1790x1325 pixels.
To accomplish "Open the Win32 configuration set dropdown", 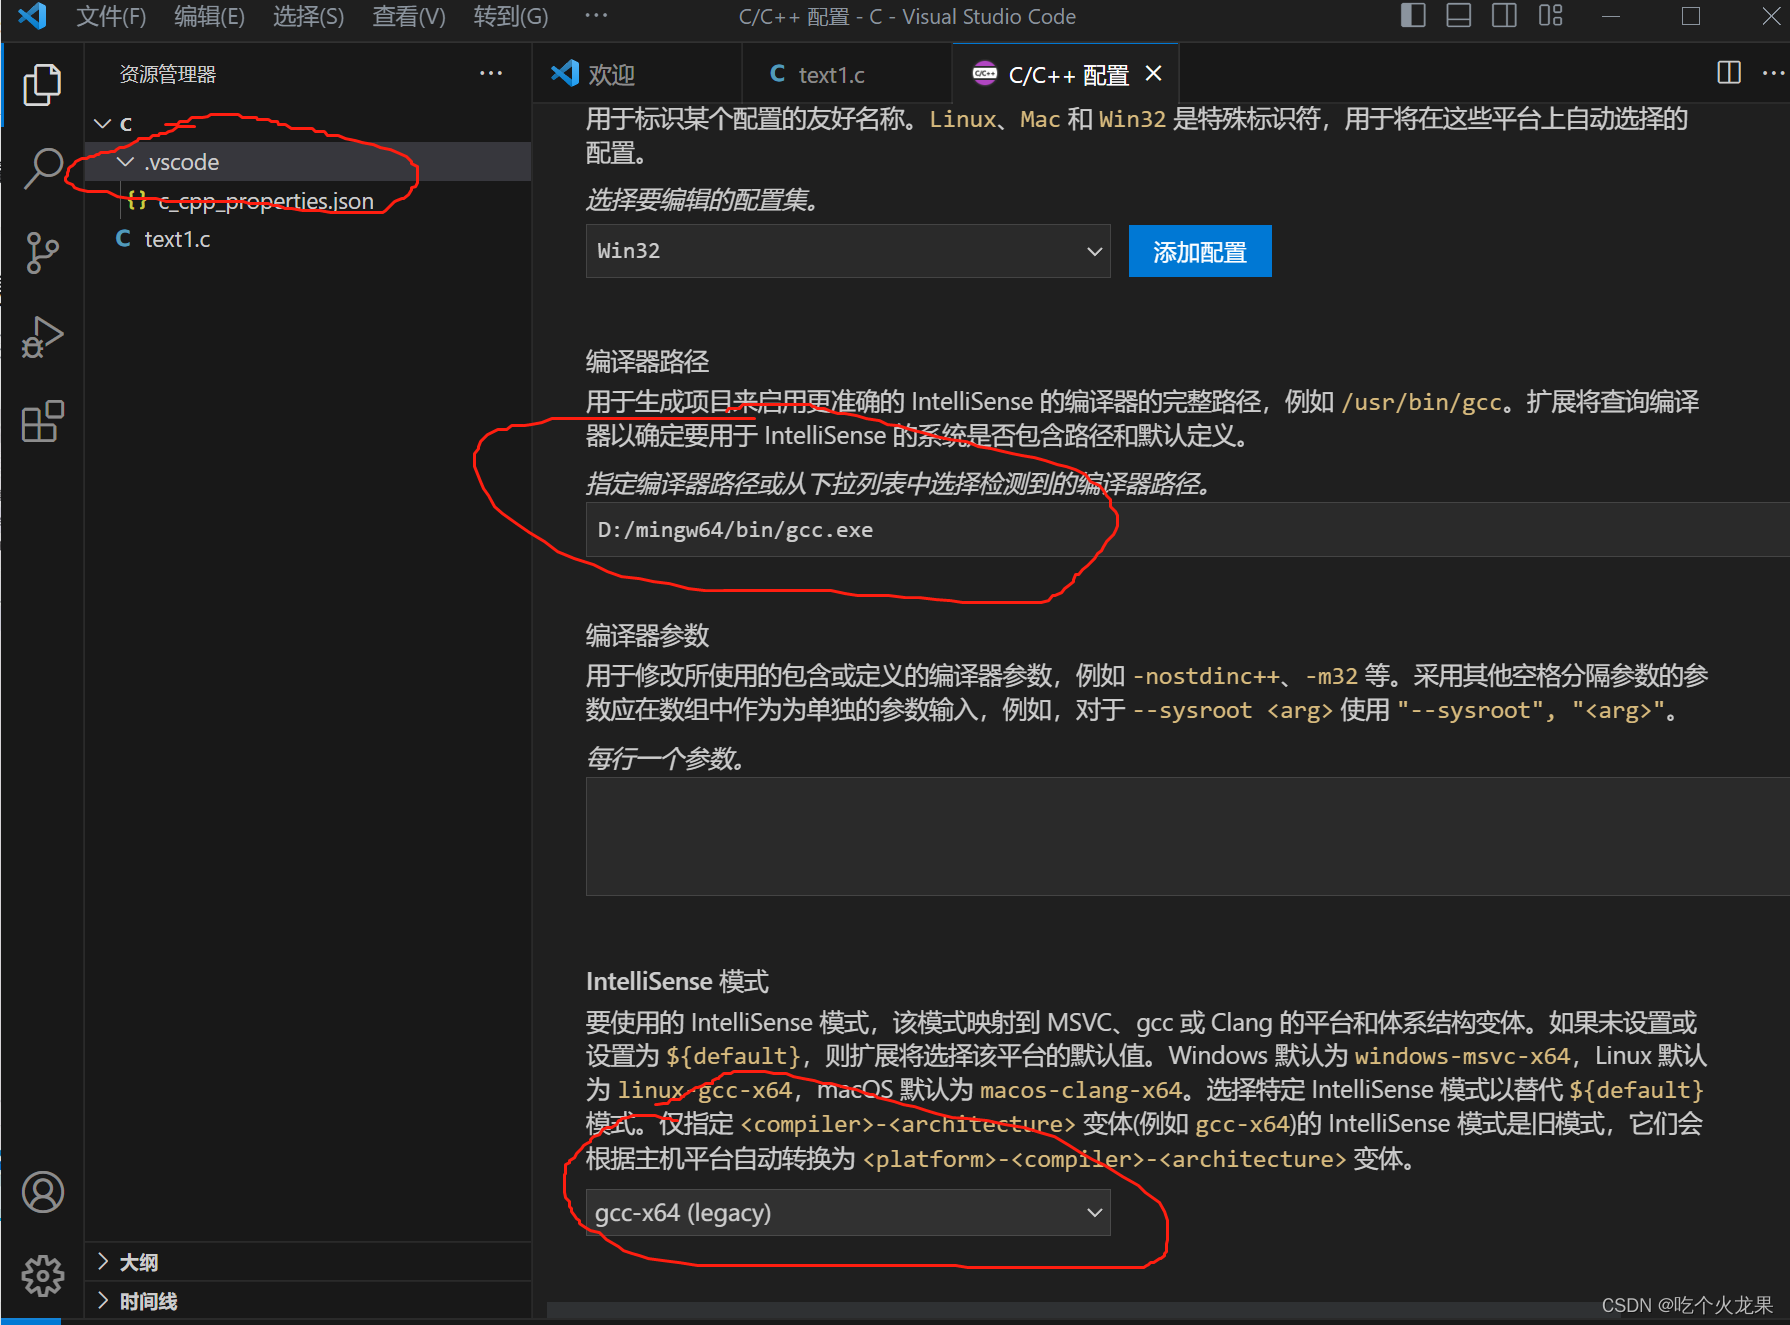I will click(847, 251).
